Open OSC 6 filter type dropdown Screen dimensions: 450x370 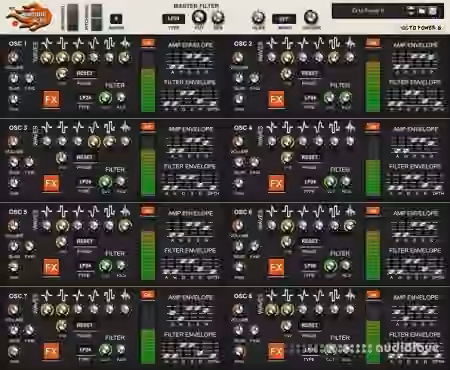(x=310, y=266)
